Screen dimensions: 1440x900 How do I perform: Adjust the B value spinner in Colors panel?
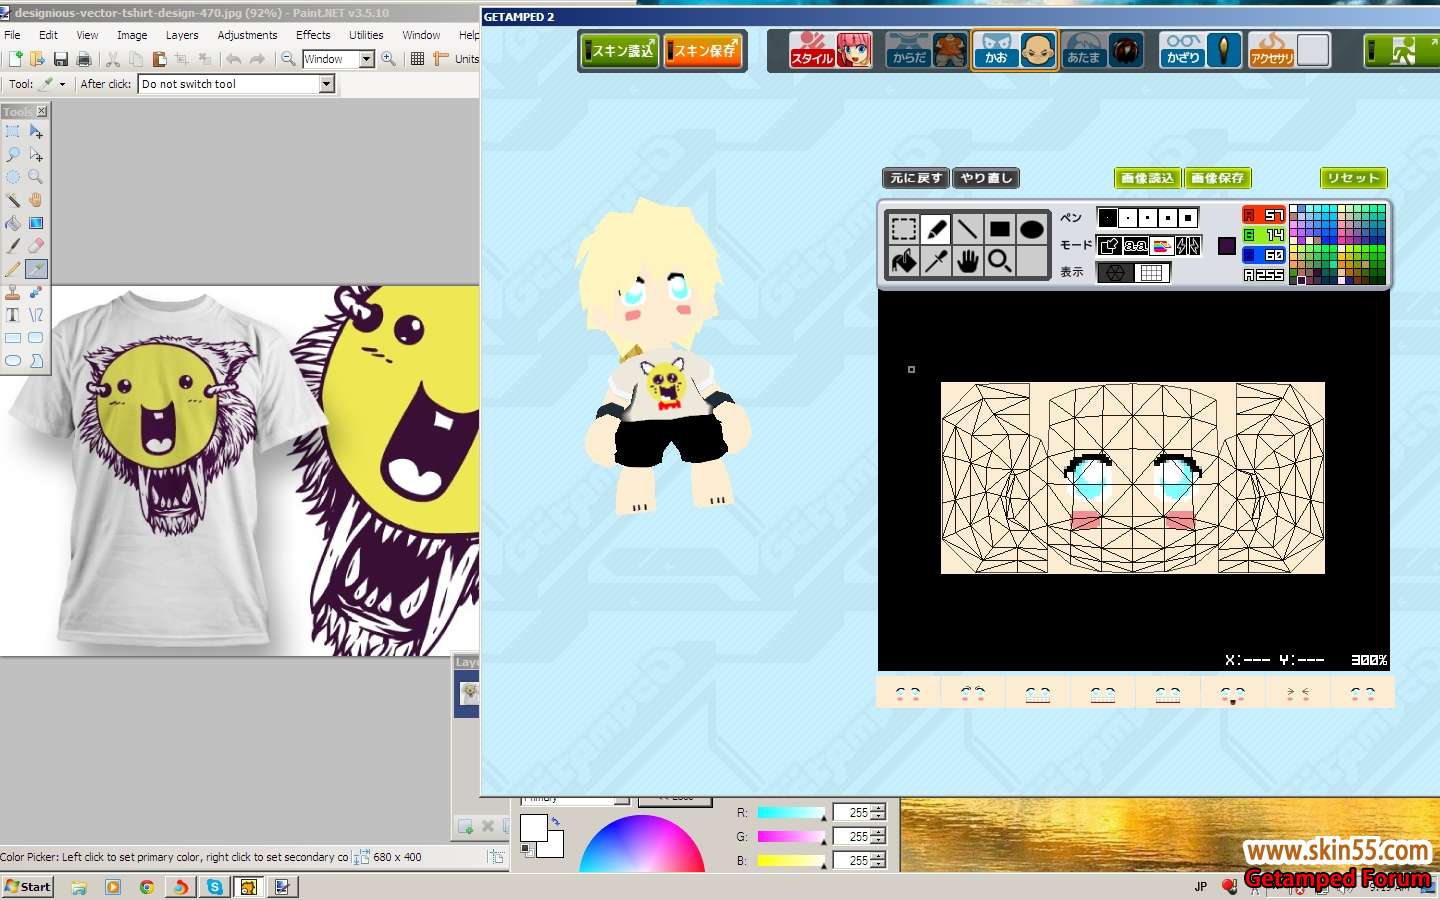[879, 860]
